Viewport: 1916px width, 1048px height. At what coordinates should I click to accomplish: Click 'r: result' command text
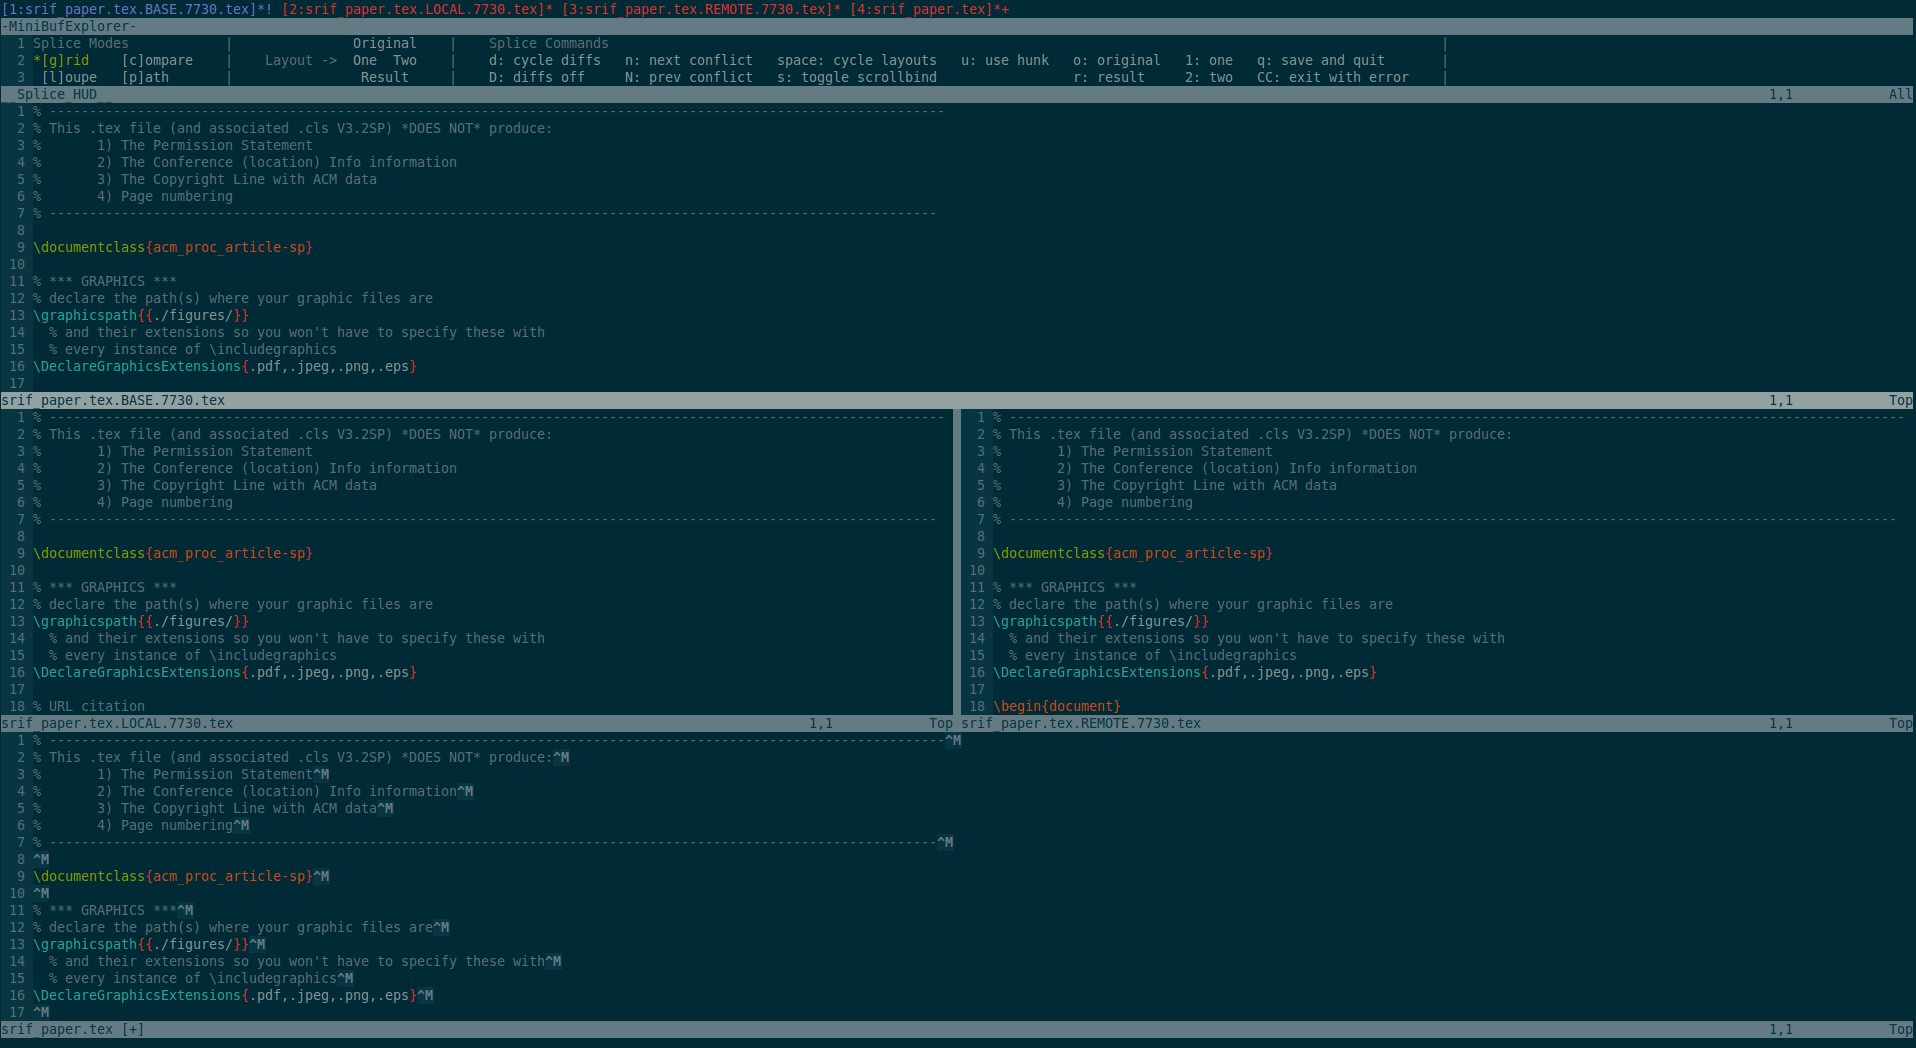(1109, 77)
